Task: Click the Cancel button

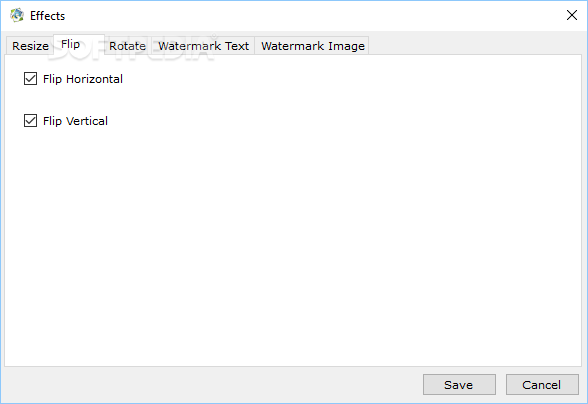Action: coord(542,384)
